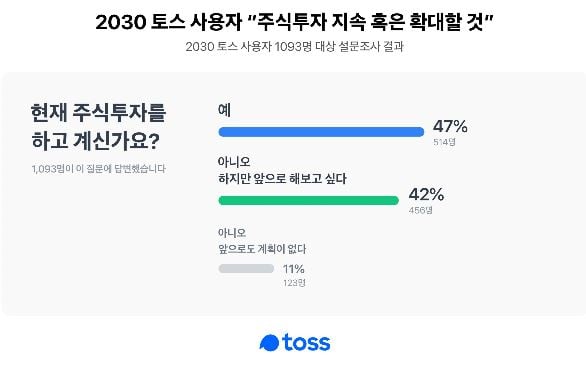
Task: Select the green 42% result bar
Action: [x=308, y=200]
